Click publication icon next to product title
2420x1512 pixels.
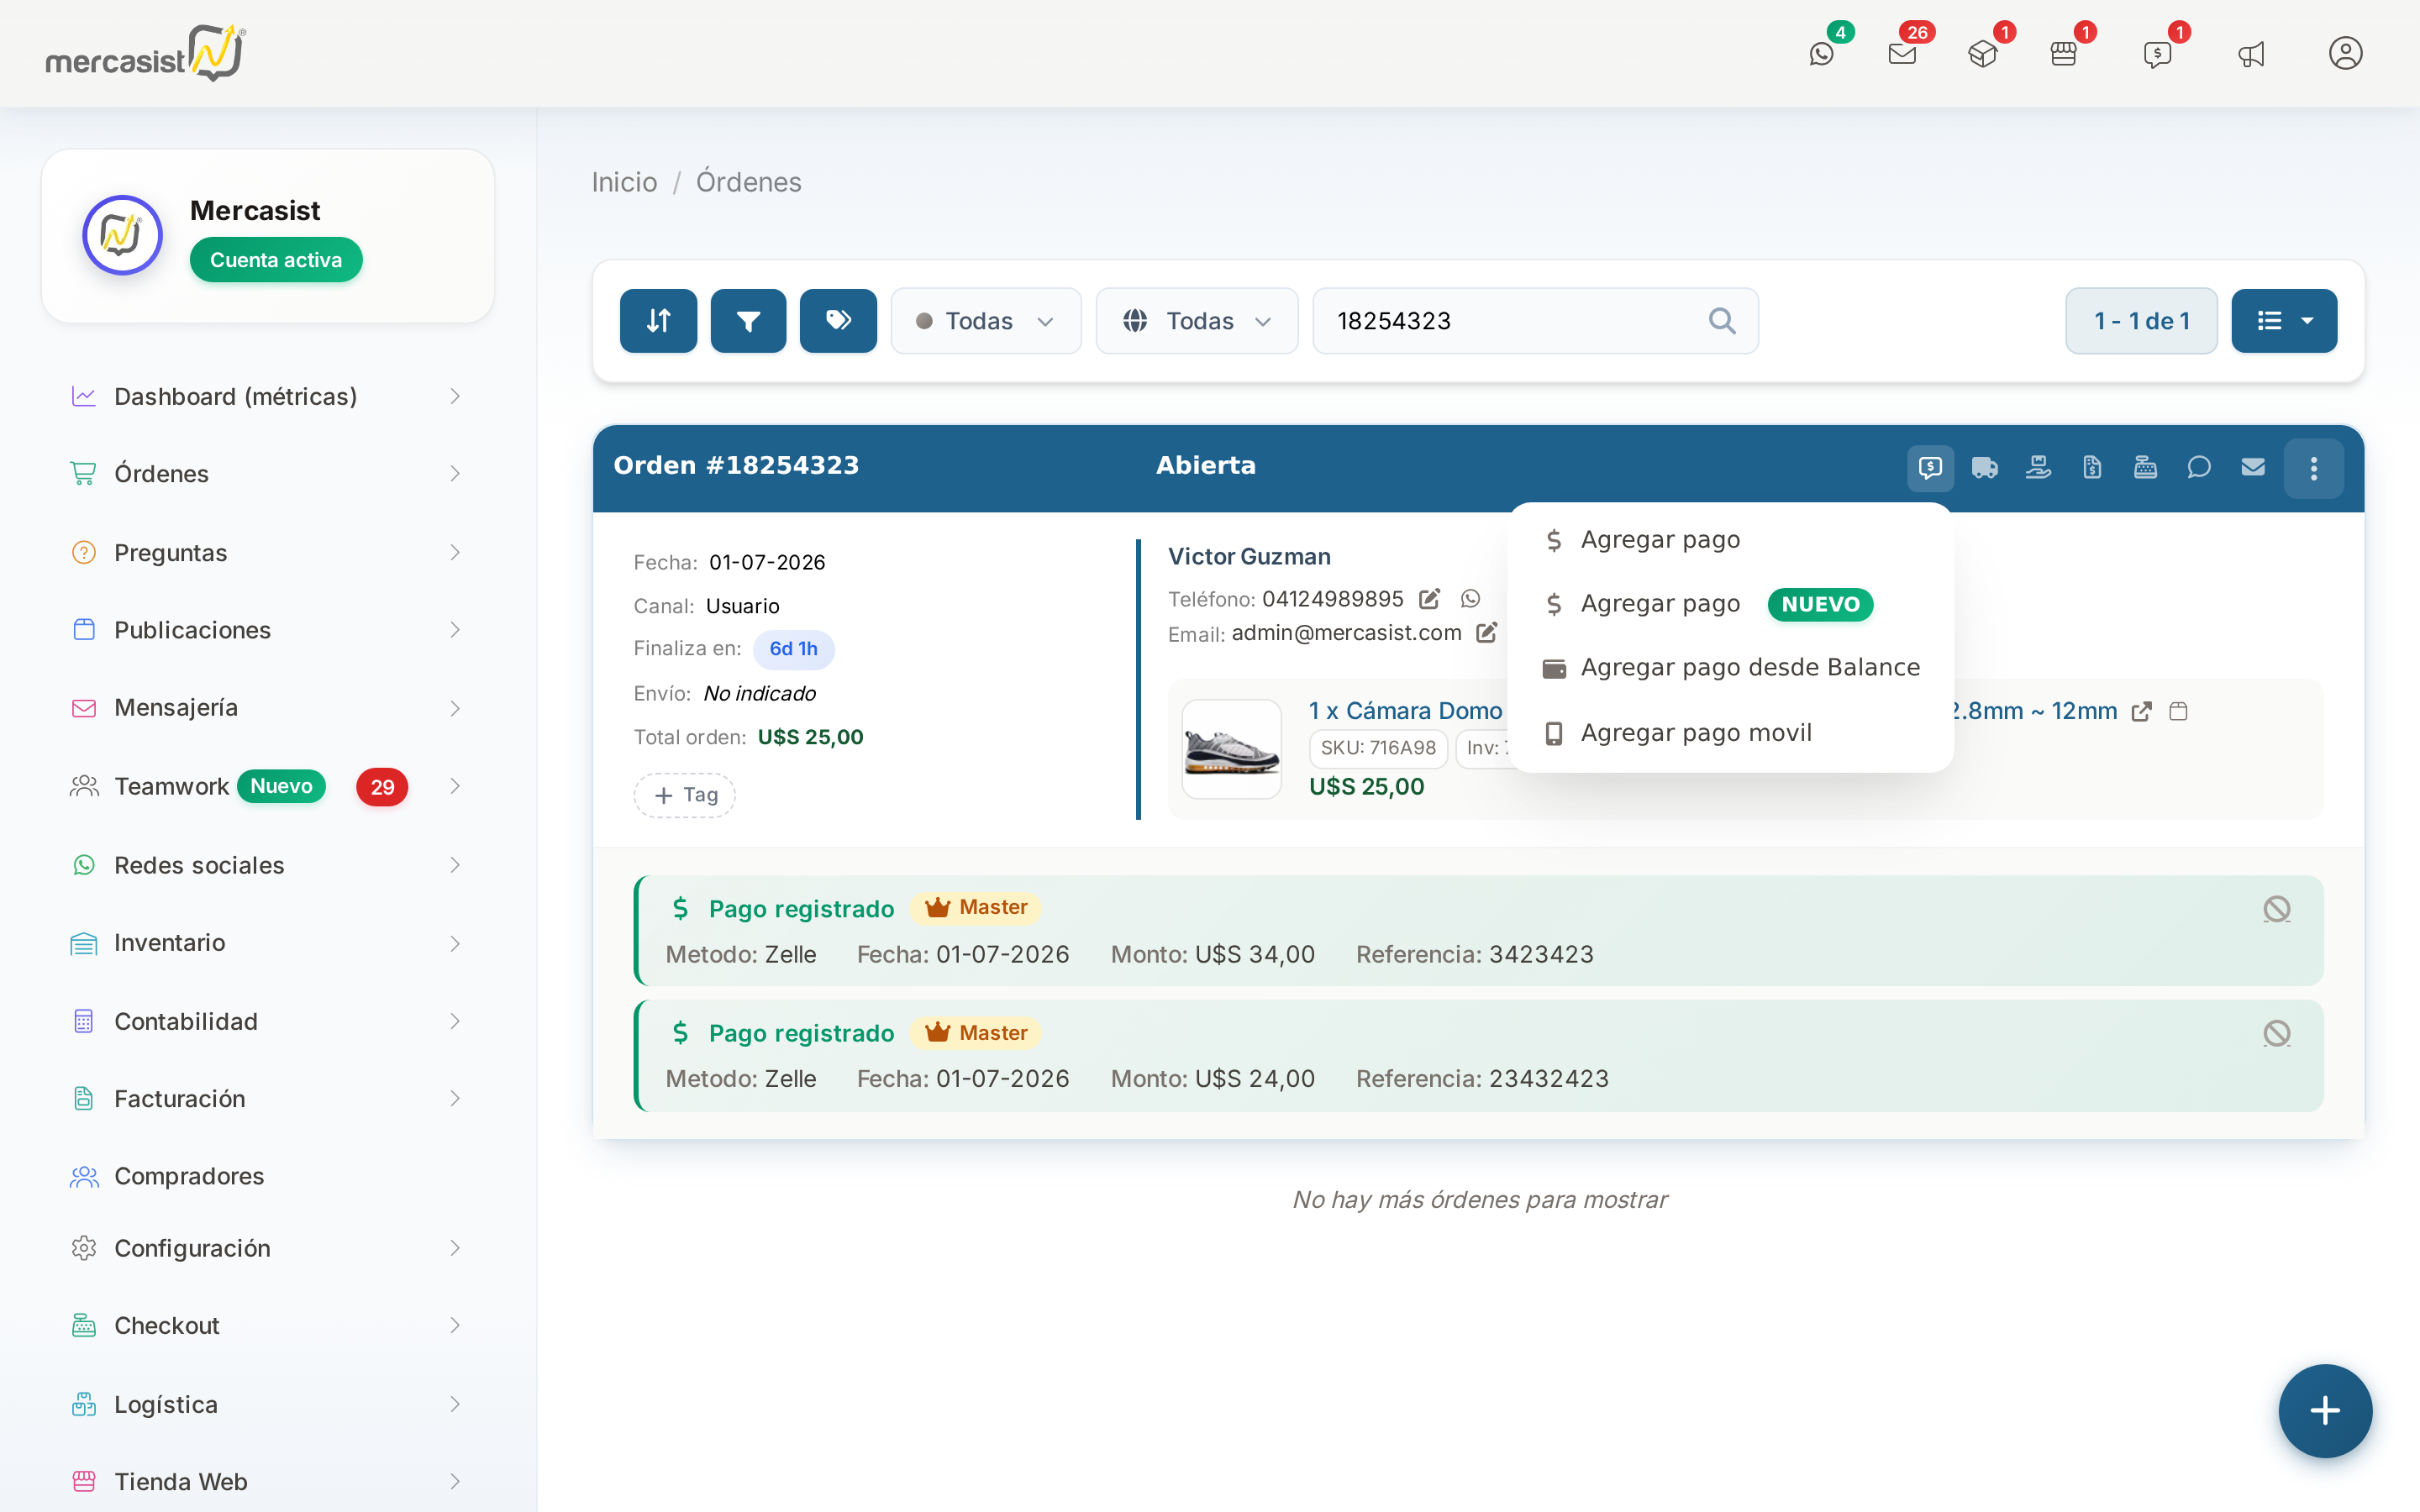(2179, 711)
